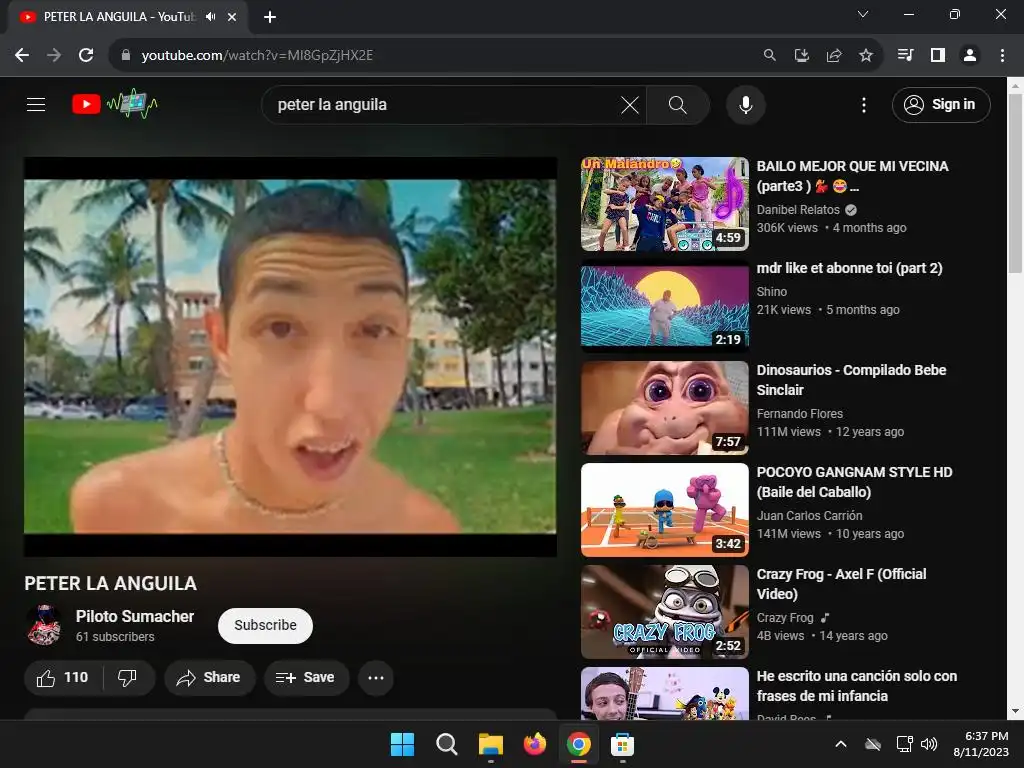Open the Juan Carlos Carrión channel link
Viewport: 1024px width, 768px height.
pyautogui.click(x=809, y=515)
